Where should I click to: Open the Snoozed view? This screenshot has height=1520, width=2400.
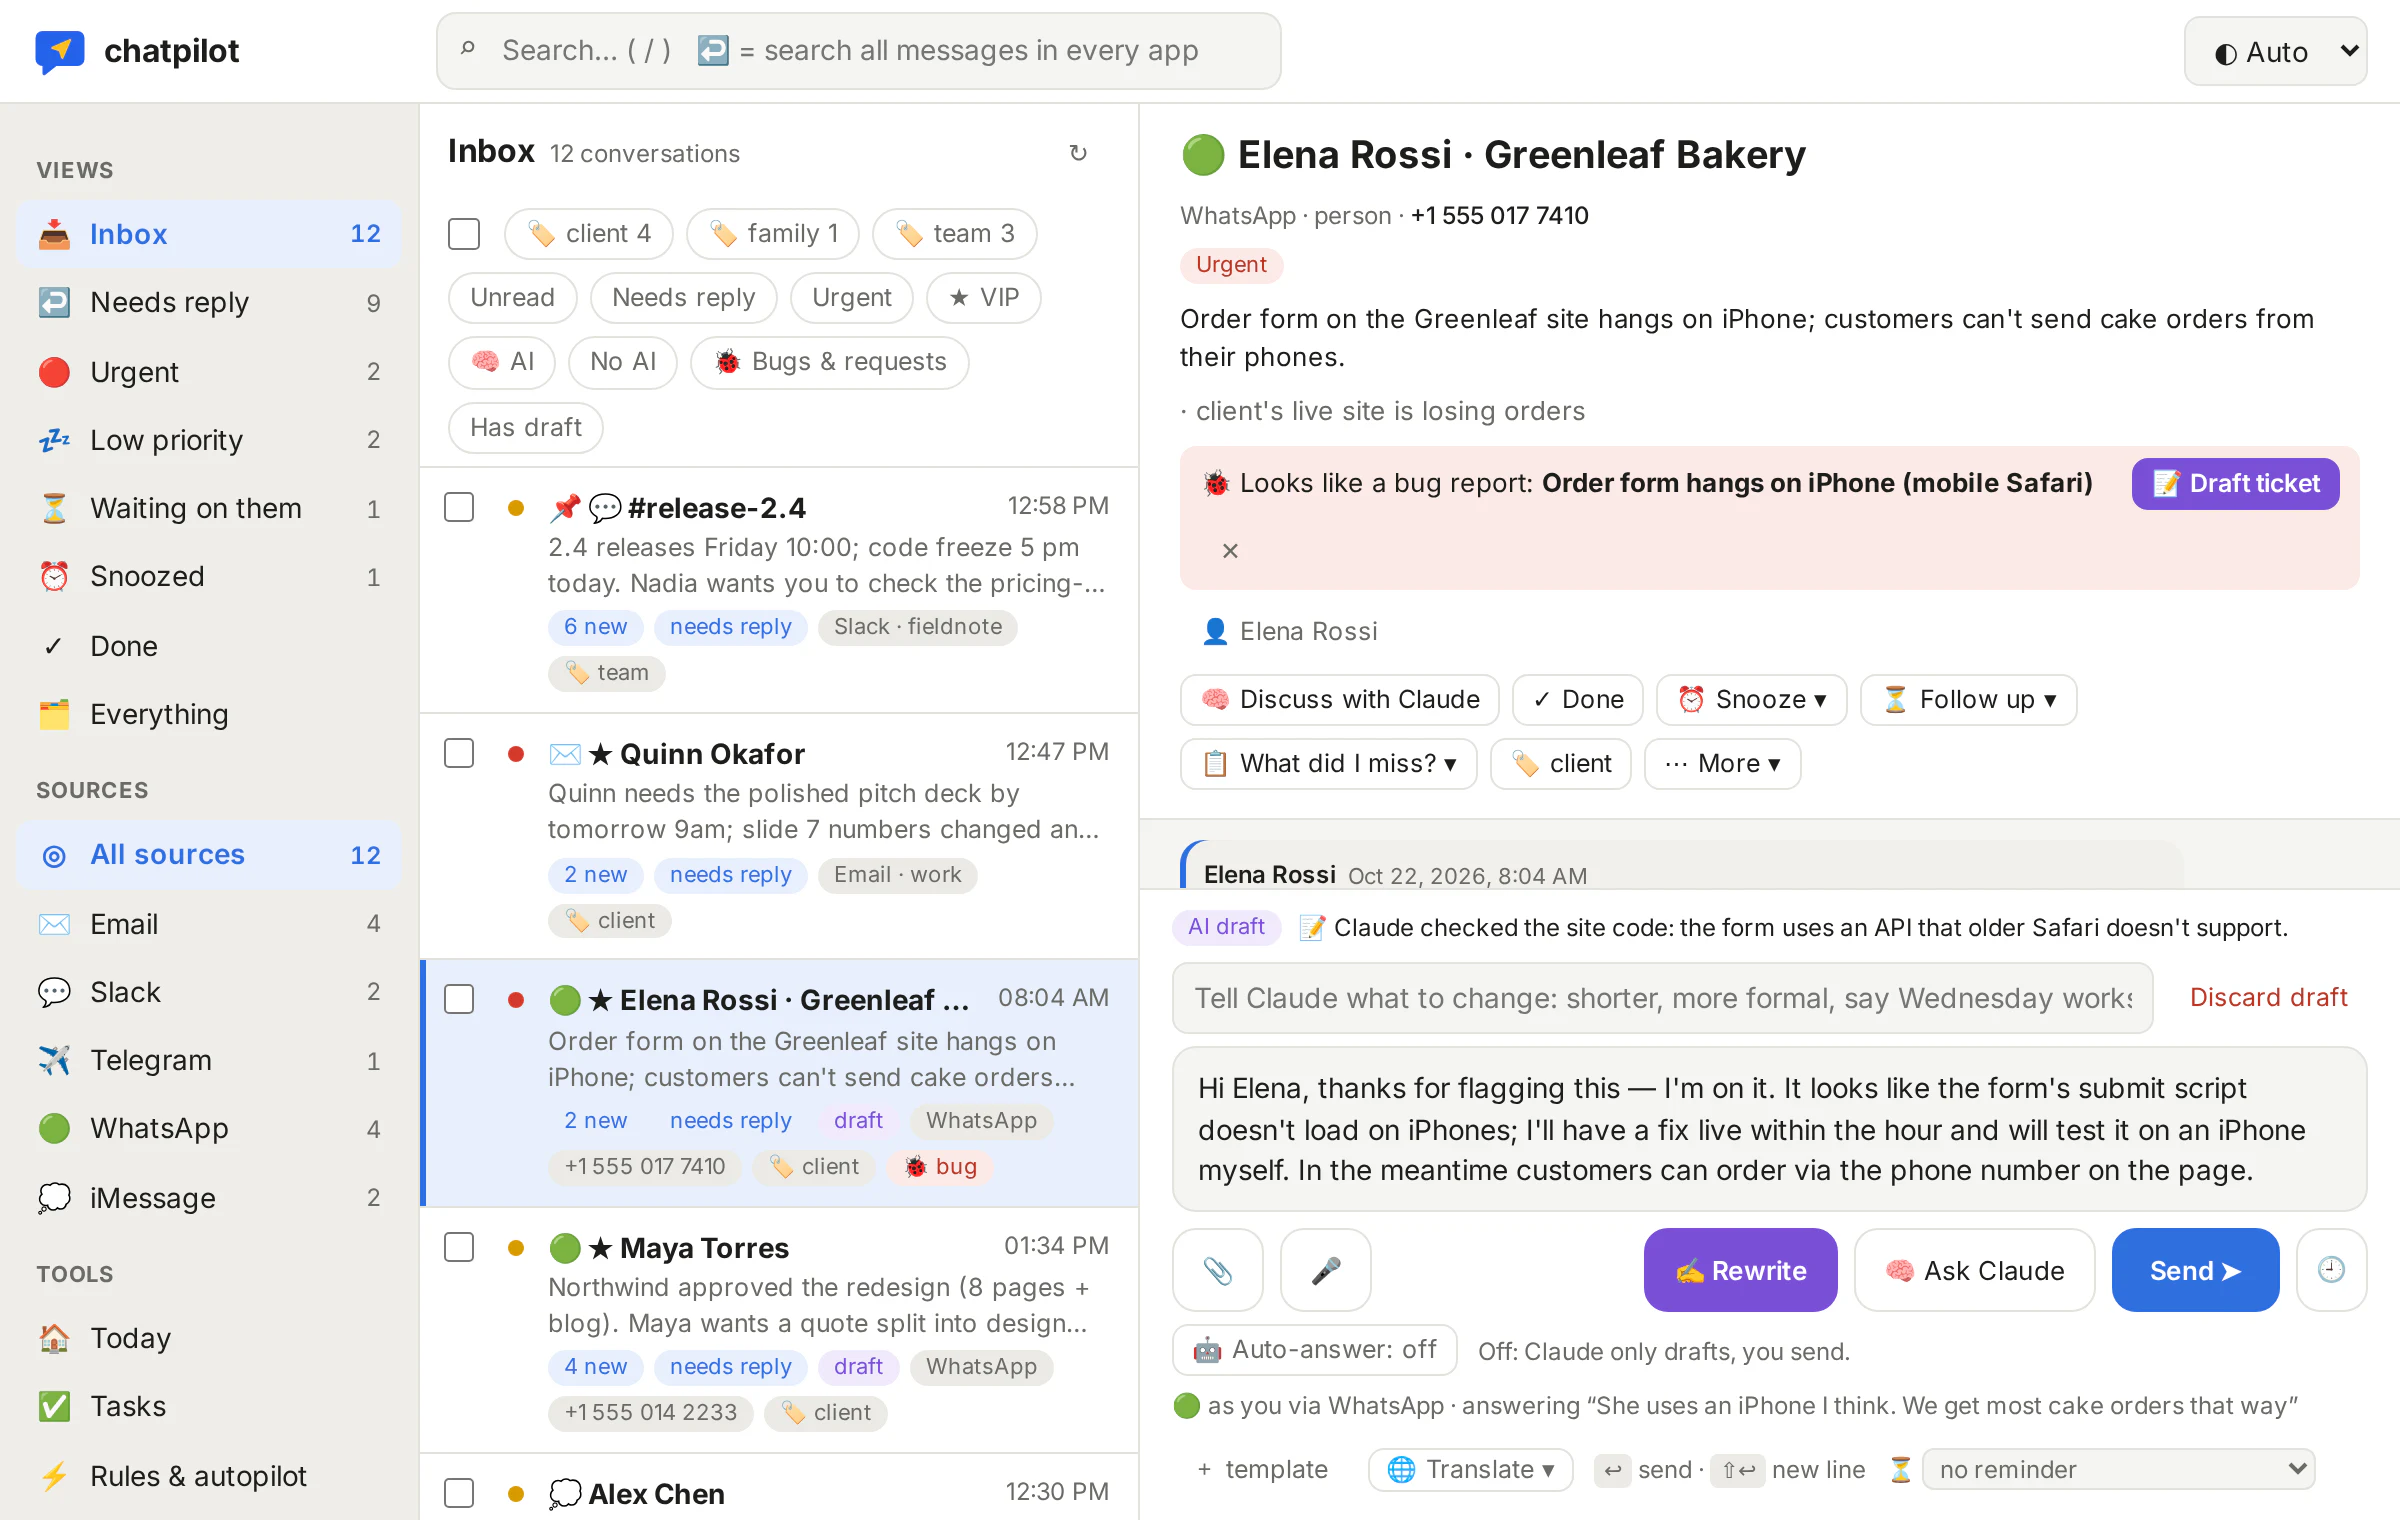click(208, 576)
